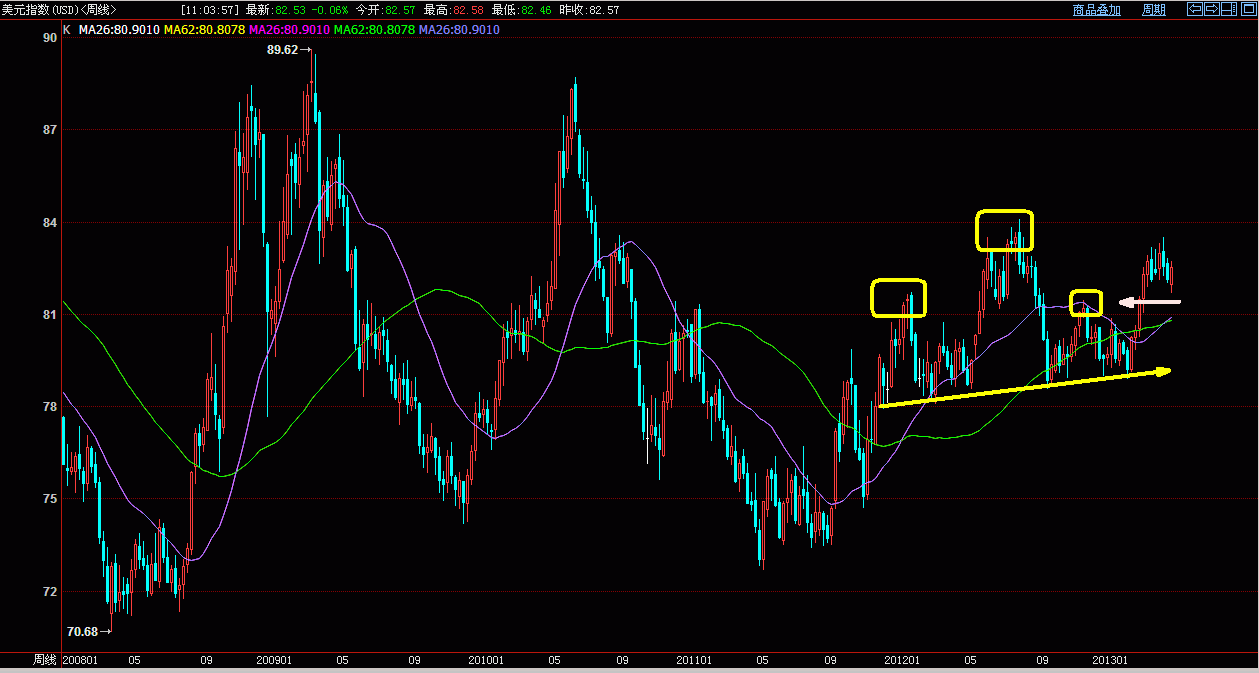Click the maximize chart window icon
The height and width of the screenshot is (673, 1259).
(x=1248, y=9)
